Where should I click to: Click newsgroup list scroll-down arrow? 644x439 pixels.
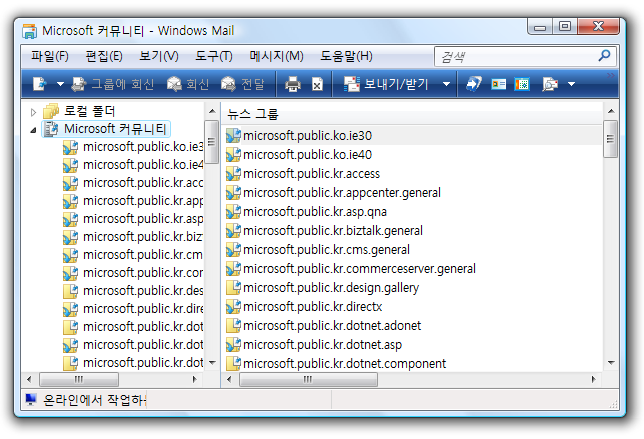pyautogui.click(x=611, y=362)
